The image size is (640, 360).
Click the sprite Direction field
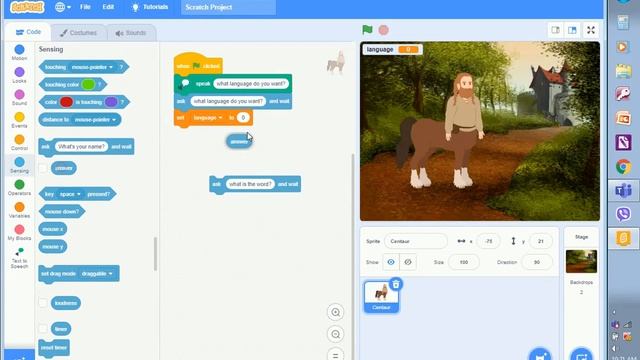(537, 262)
